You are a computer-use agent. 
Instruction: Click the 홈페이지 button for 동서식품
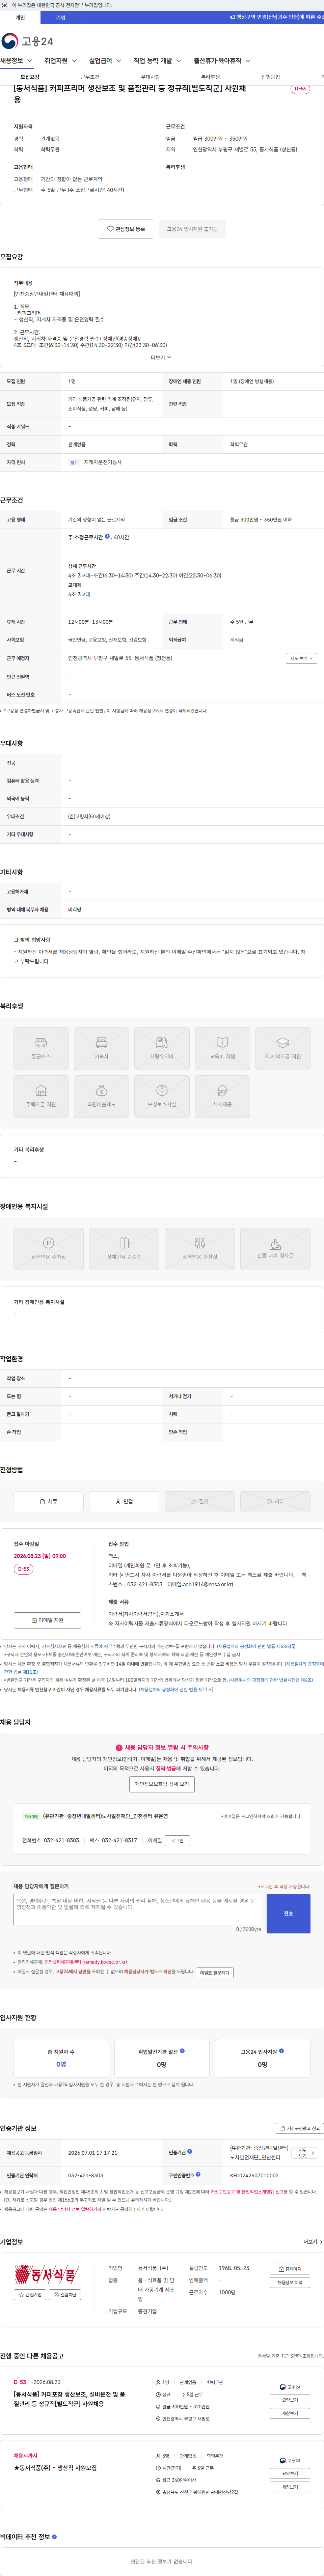(x=290, y=2269)
